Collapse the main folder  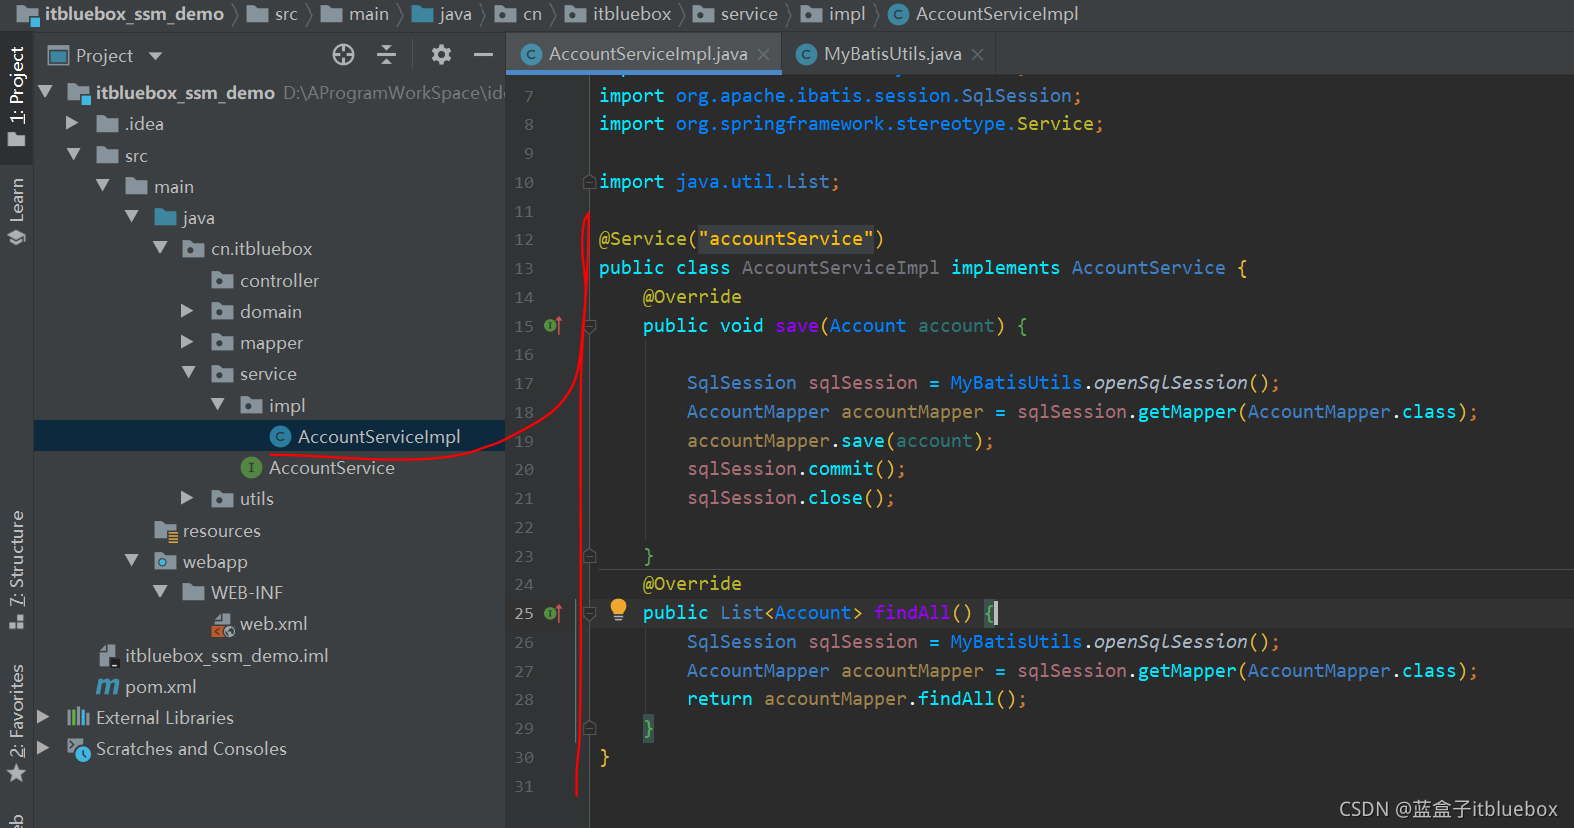tap(103, 185)
